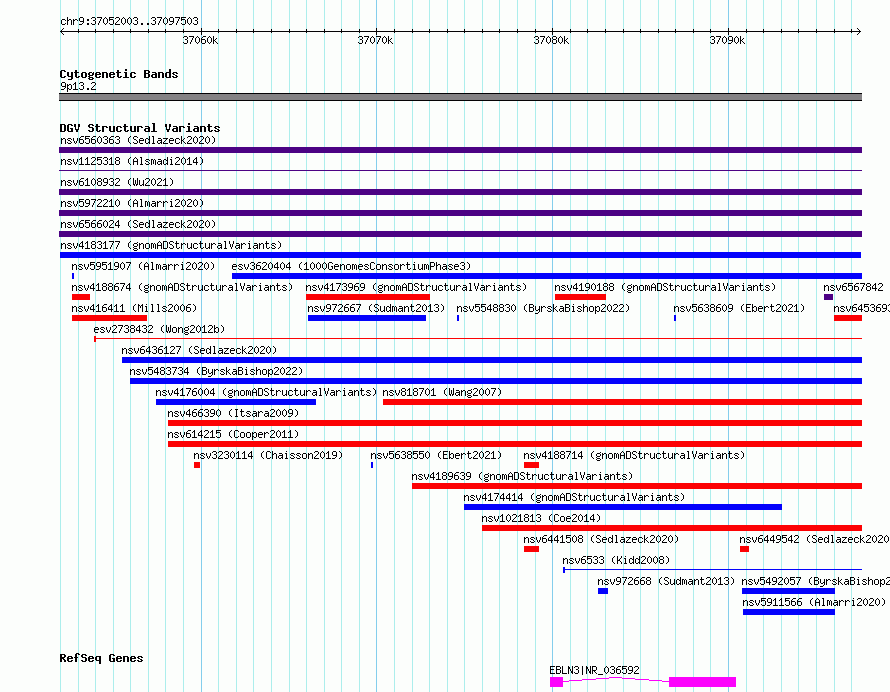Click the 37070k ruler tick label
The width and height of the screenshot is (890, 692).
point(375,40)
